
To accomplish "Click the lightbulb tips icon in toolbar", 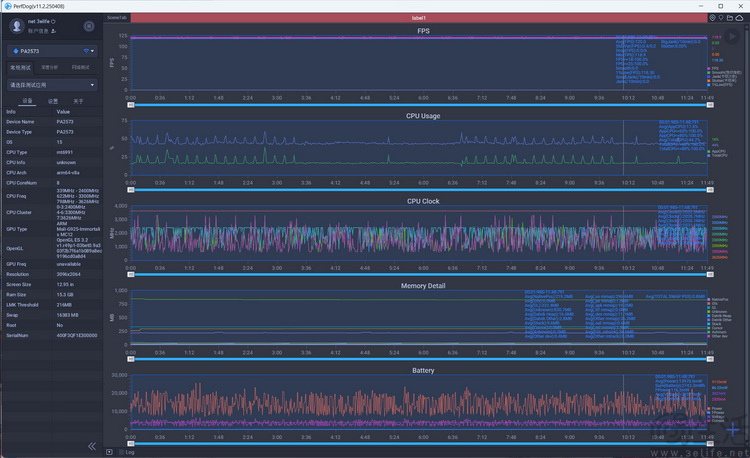I will 721,18.
